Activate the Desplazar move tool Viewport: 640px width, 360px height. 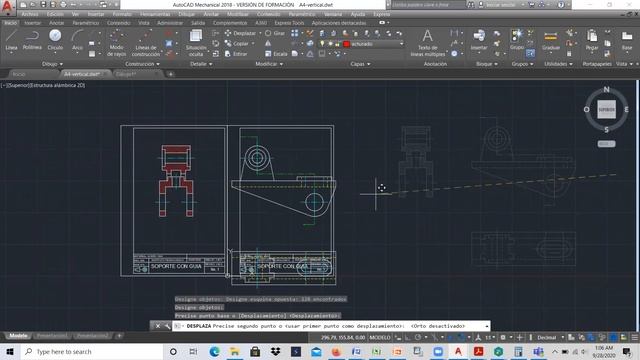tap(240, 33)
